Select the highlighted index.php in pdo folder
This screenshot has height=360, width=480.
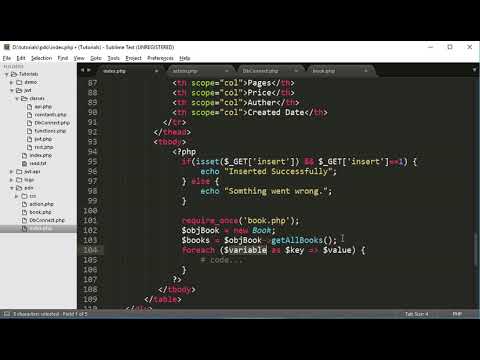tap(38, 229)
